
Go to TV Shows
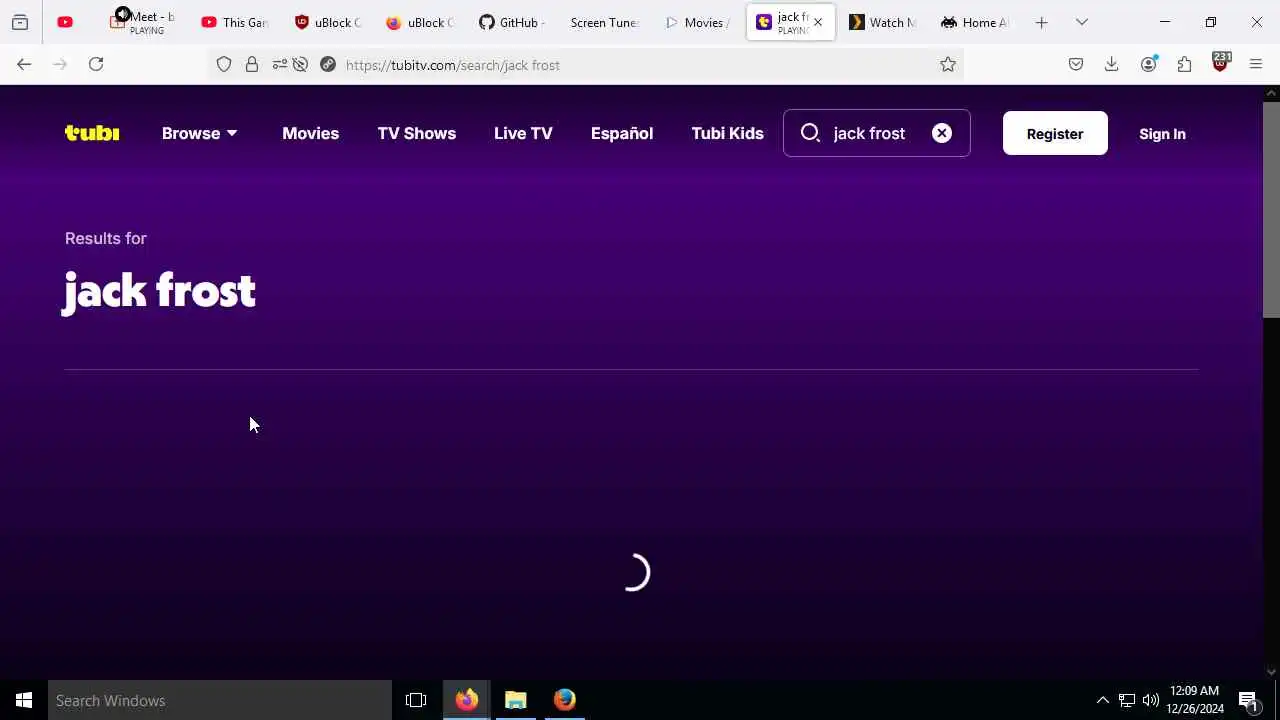click(x=416, y=133)
